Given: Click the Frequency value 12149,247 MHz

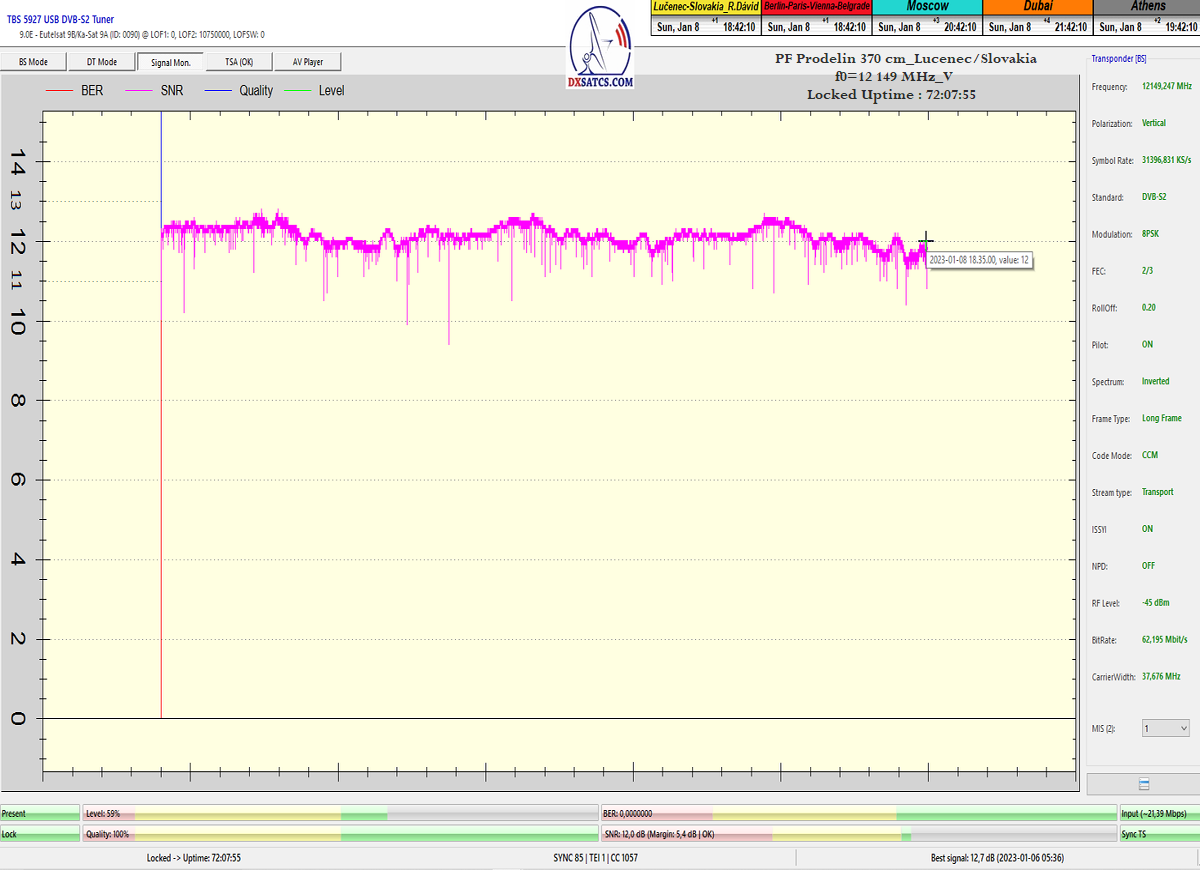Looking at the screenshot, I should [1167, 87].
